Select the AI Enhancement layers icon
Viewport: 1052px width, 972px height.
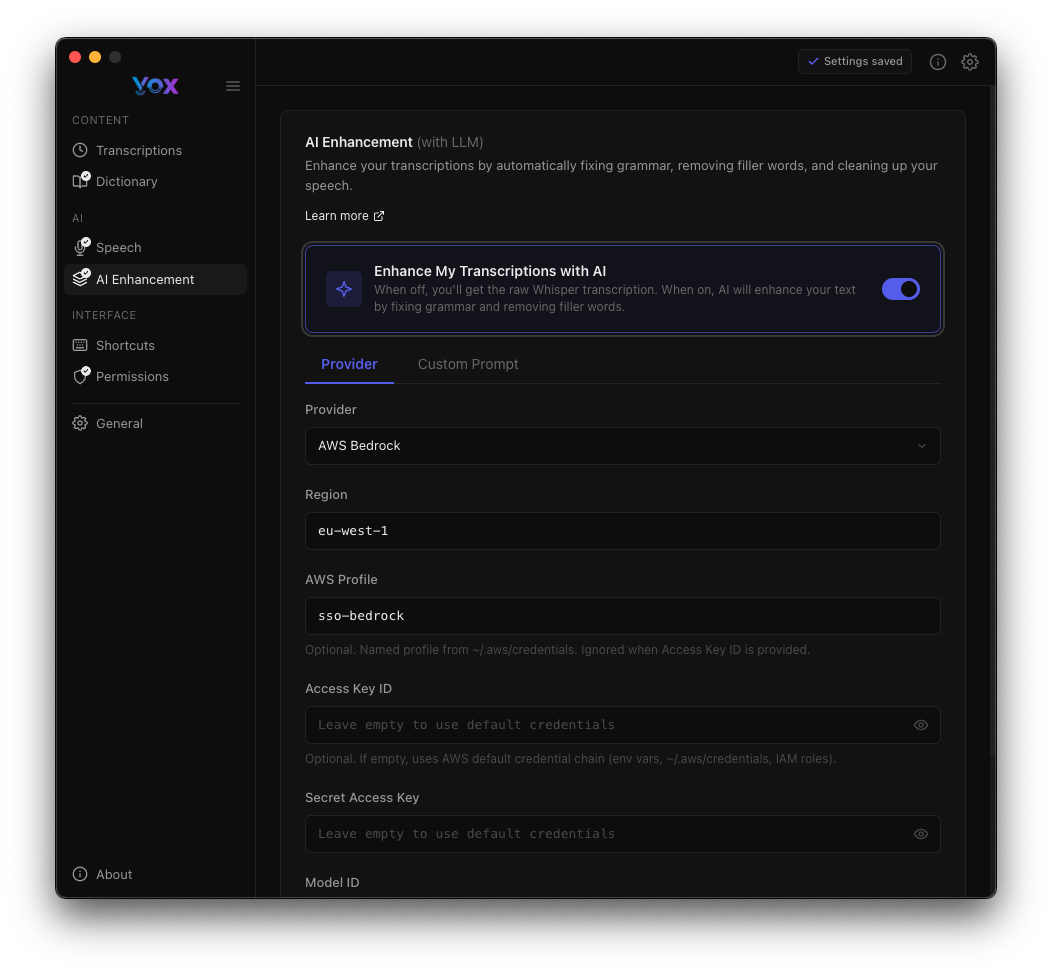coord(80,279)
